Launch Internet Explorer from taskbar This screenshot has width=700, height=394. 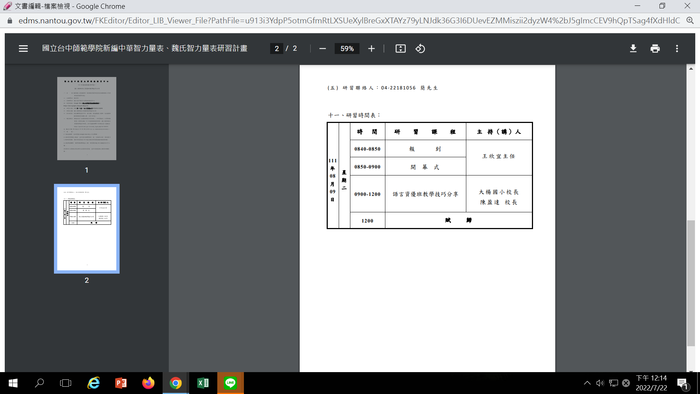(94, 383)
